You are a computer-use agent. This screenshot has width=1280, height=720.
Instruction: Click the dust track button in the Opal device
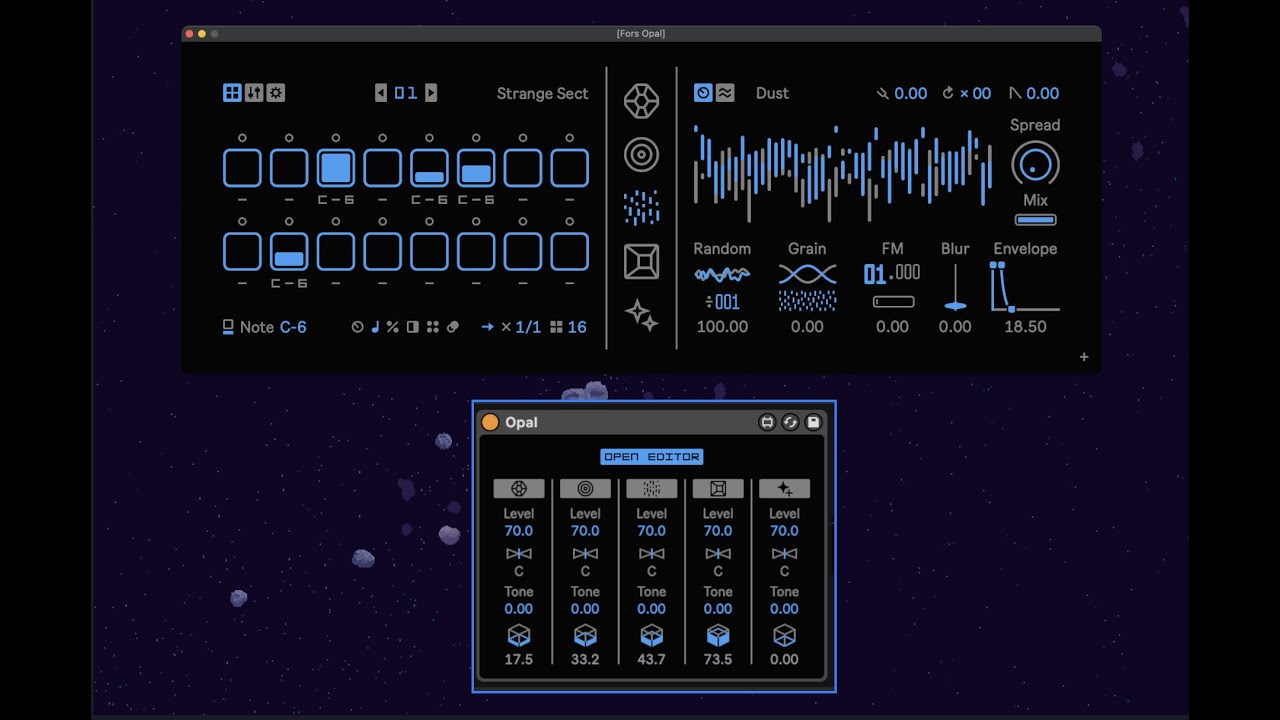point(652,489)
